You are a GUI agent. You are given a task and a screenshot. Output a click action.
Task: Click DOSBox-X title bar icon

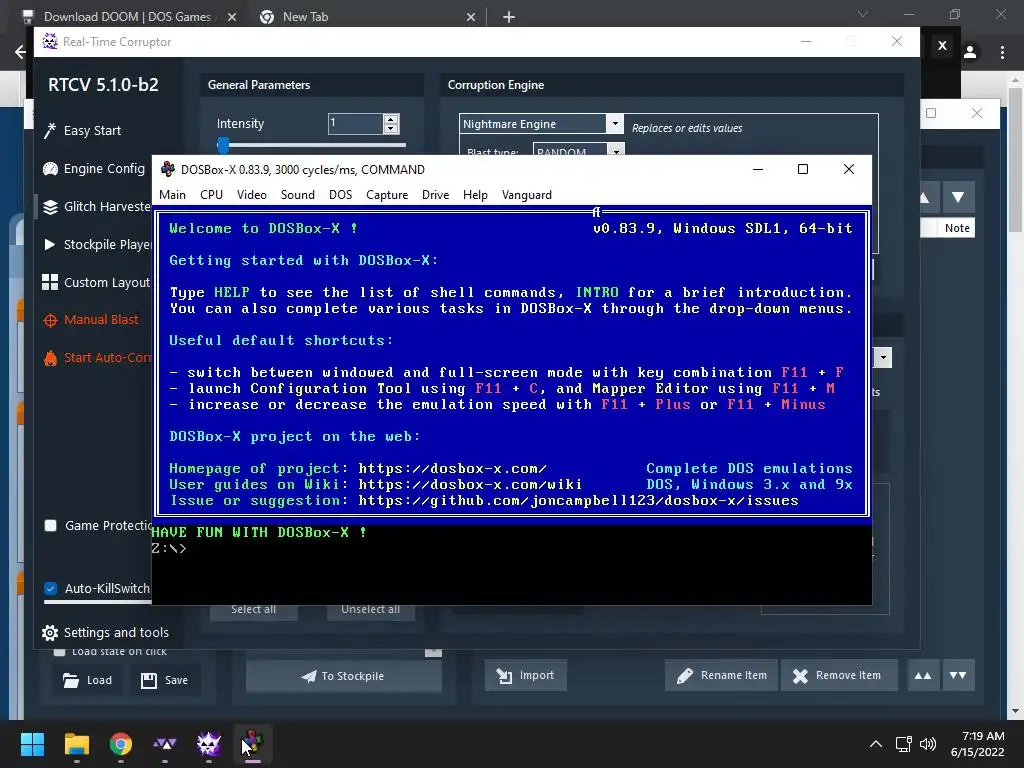[x=168, y=169]
